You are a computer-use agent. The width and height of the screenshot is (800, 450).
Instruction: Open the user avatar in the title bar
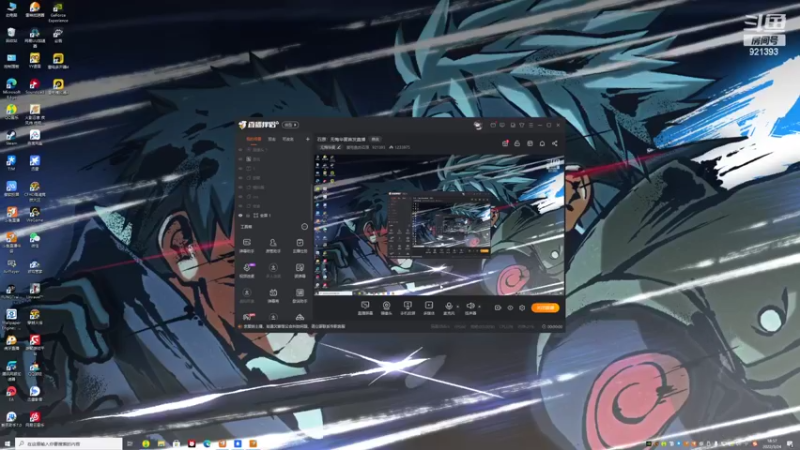click(478, 125)
